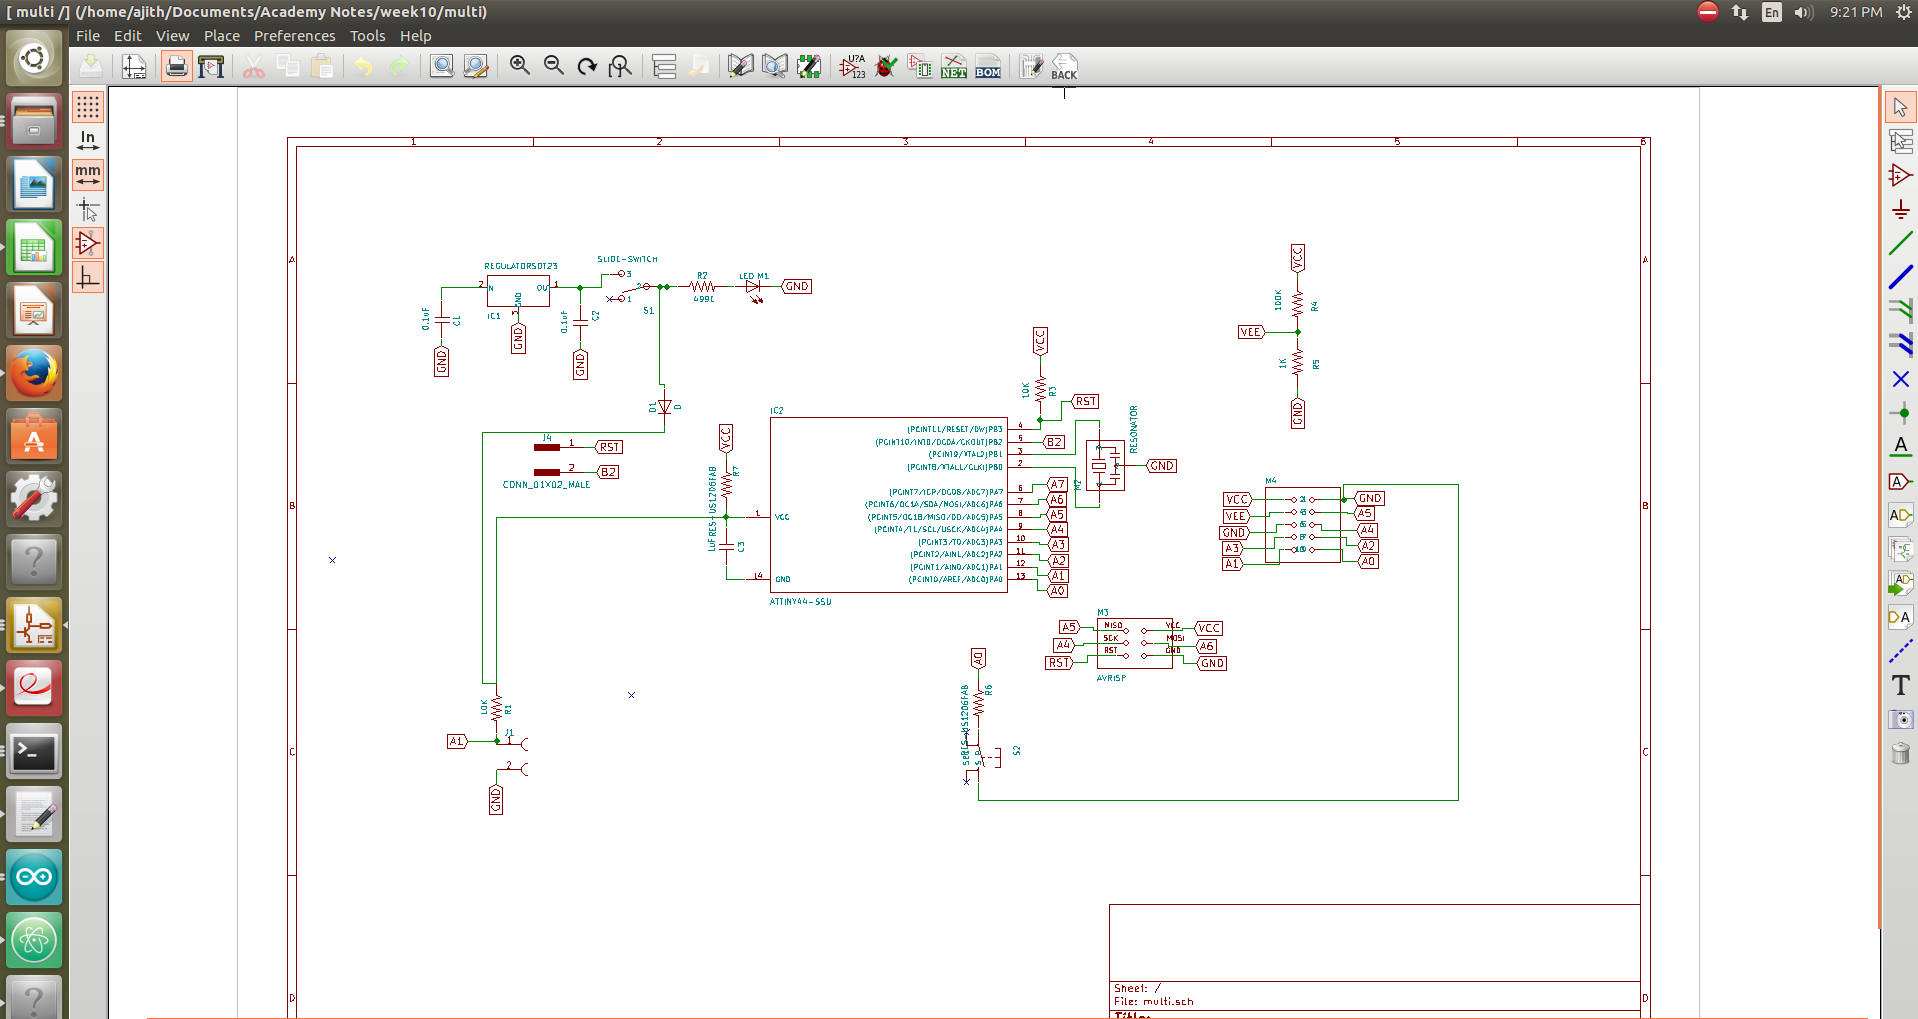Open the Help menu
Image resolution: width=1918 pixels, height=1019 pixels.
pos(416,36)
